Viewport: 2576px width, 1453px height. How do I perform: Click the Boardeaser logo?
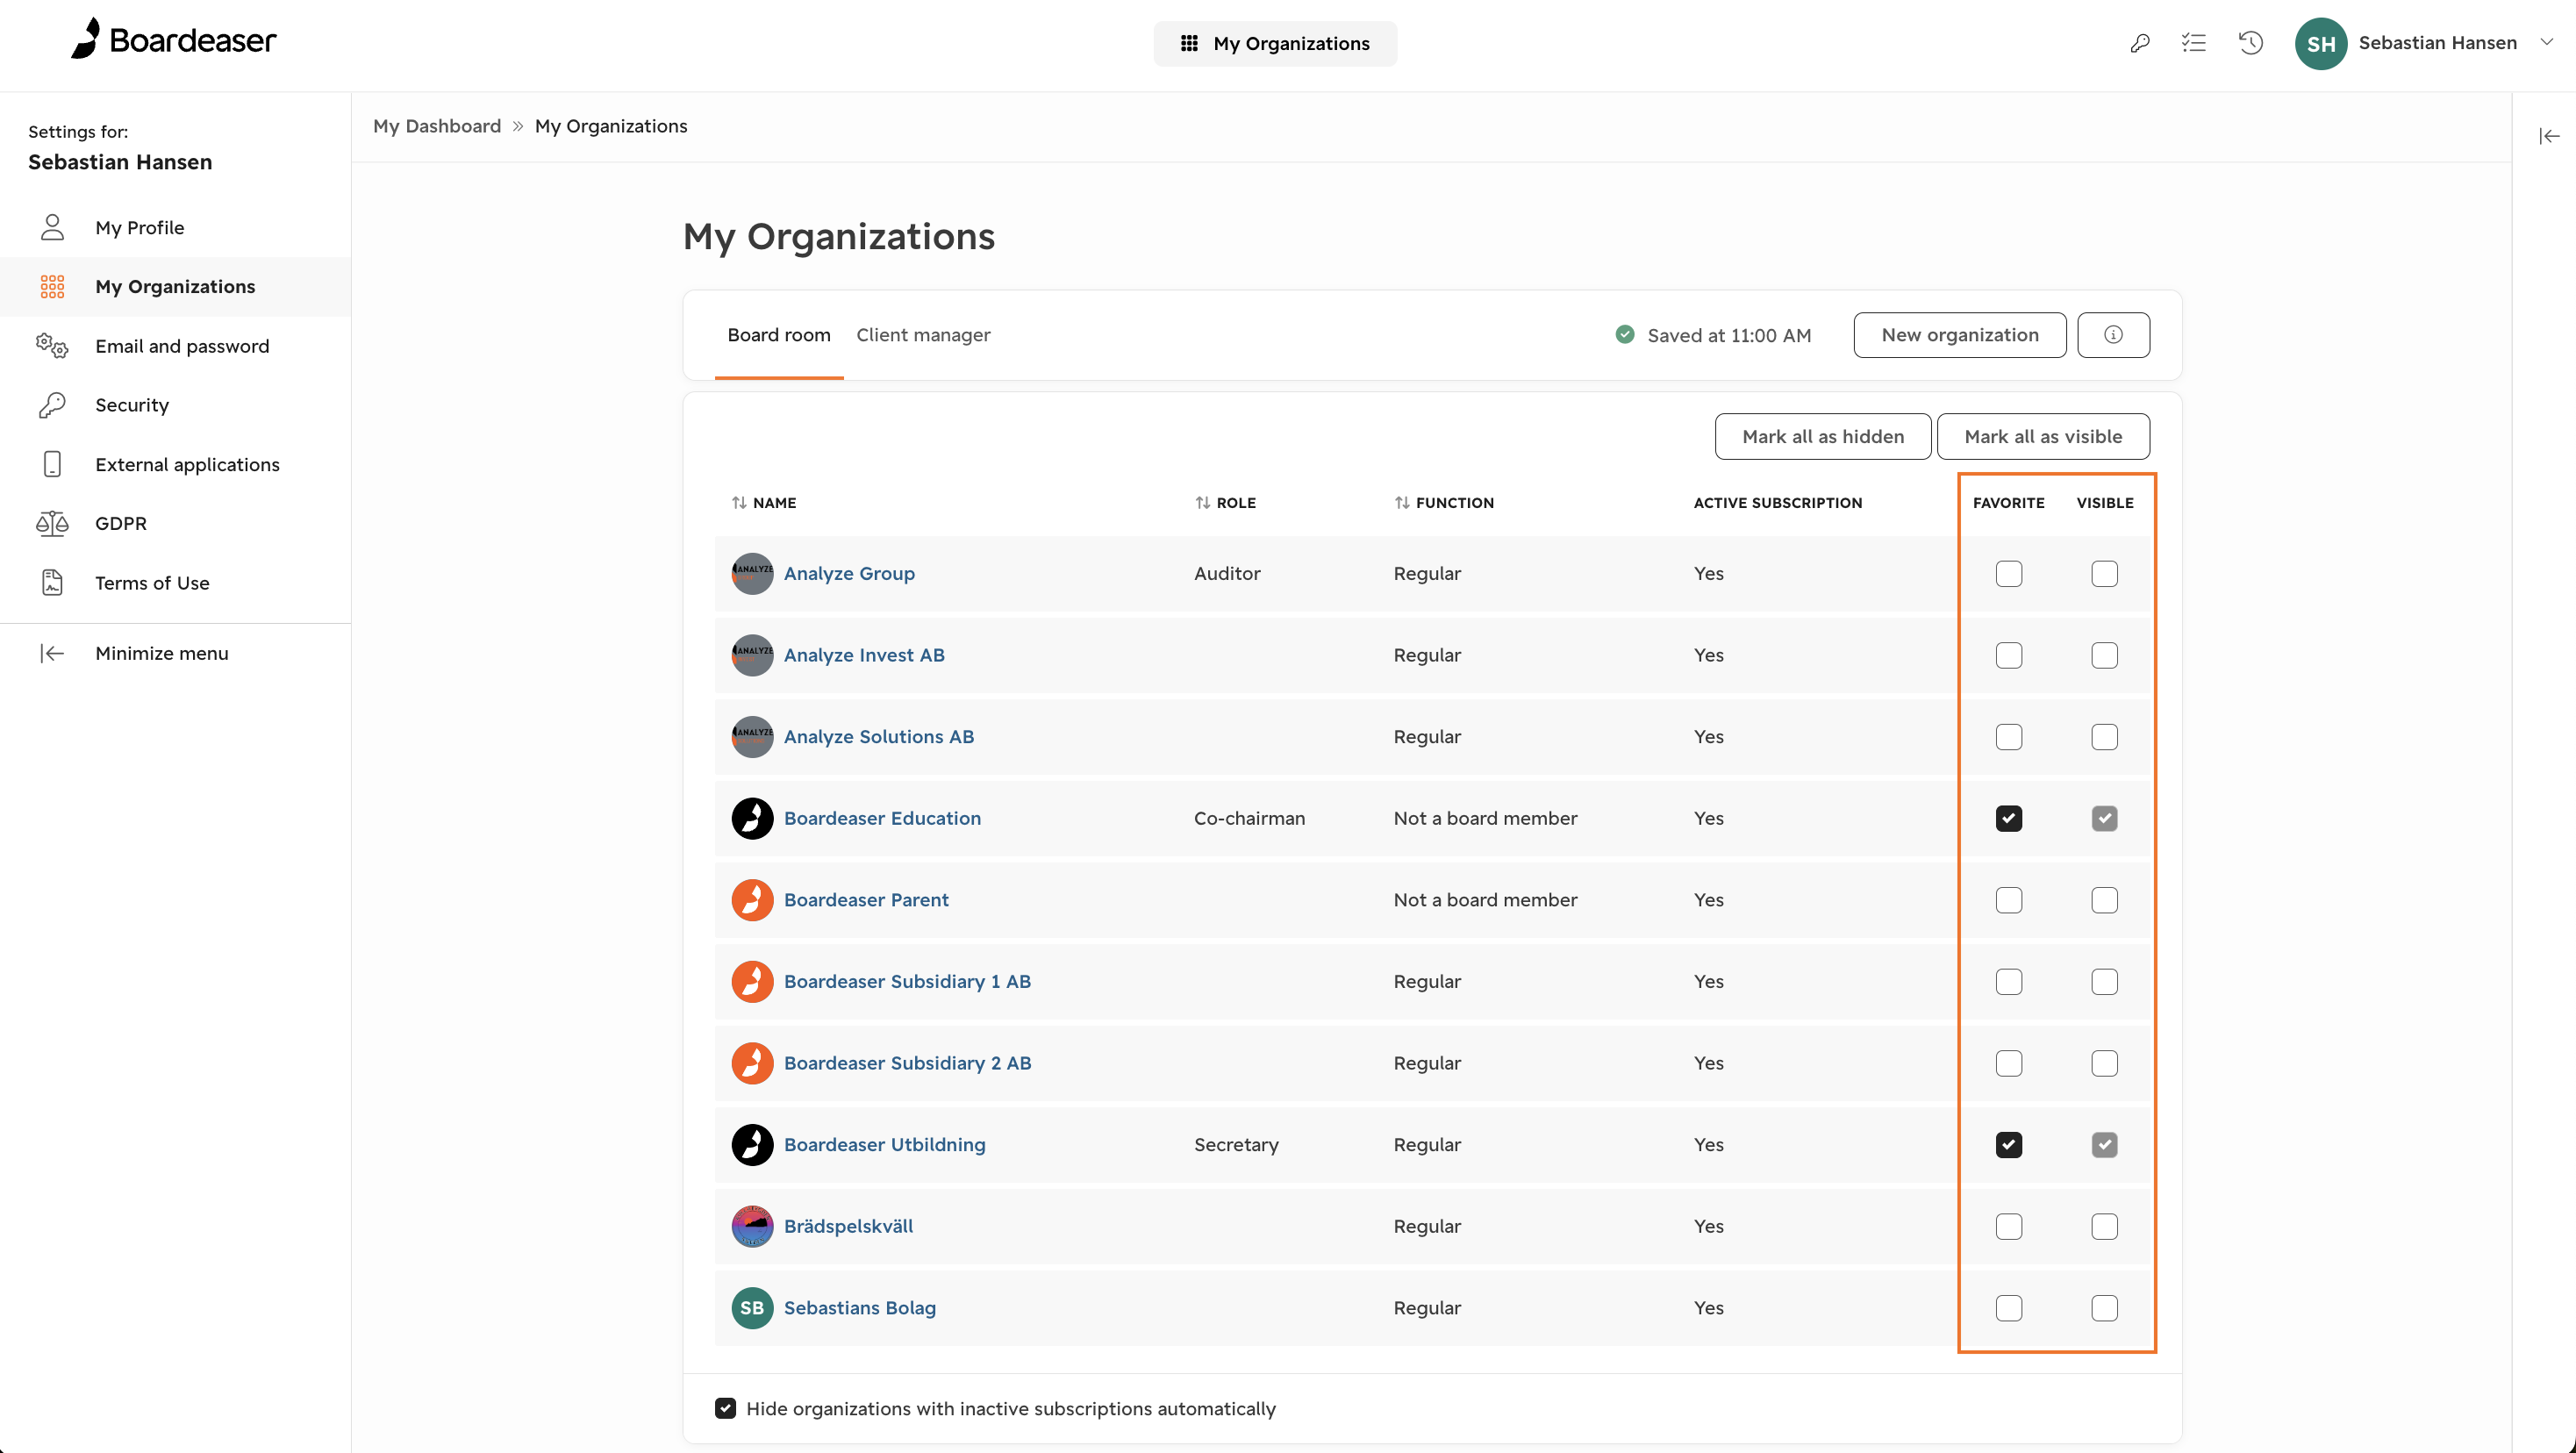[173, 40]
